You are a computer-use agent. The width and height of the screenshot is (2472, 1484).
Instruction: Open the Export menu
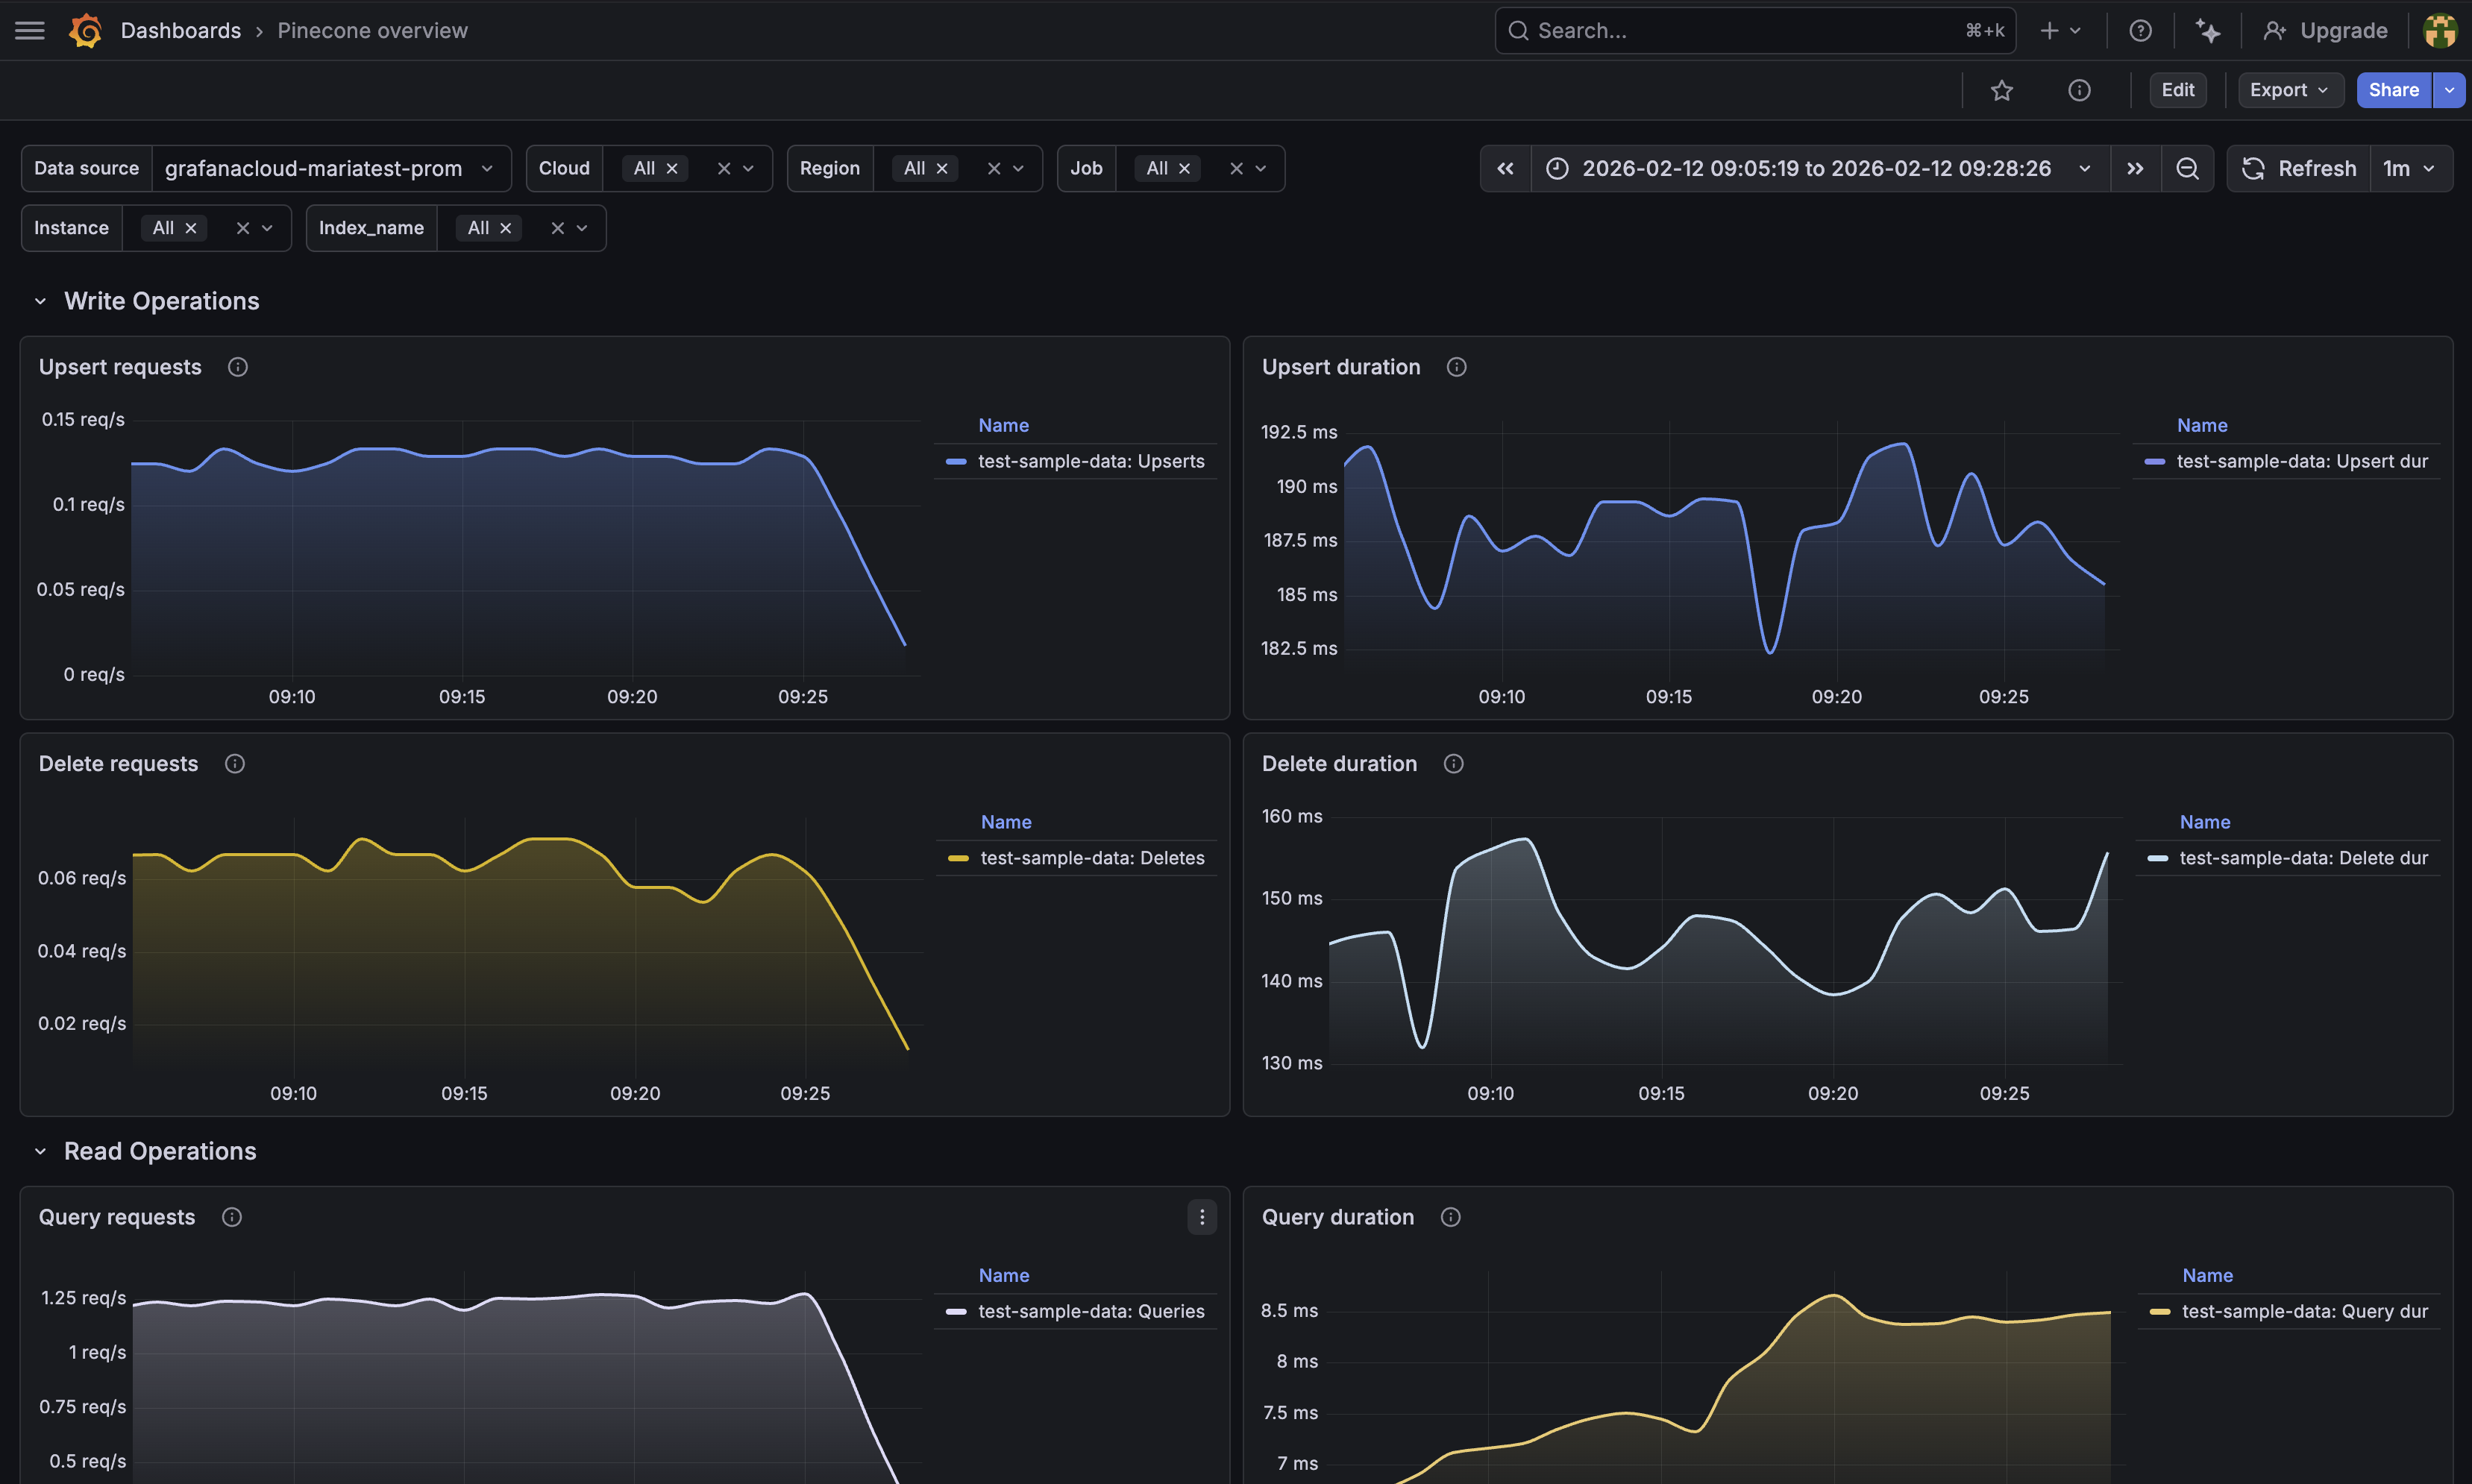2288,90
